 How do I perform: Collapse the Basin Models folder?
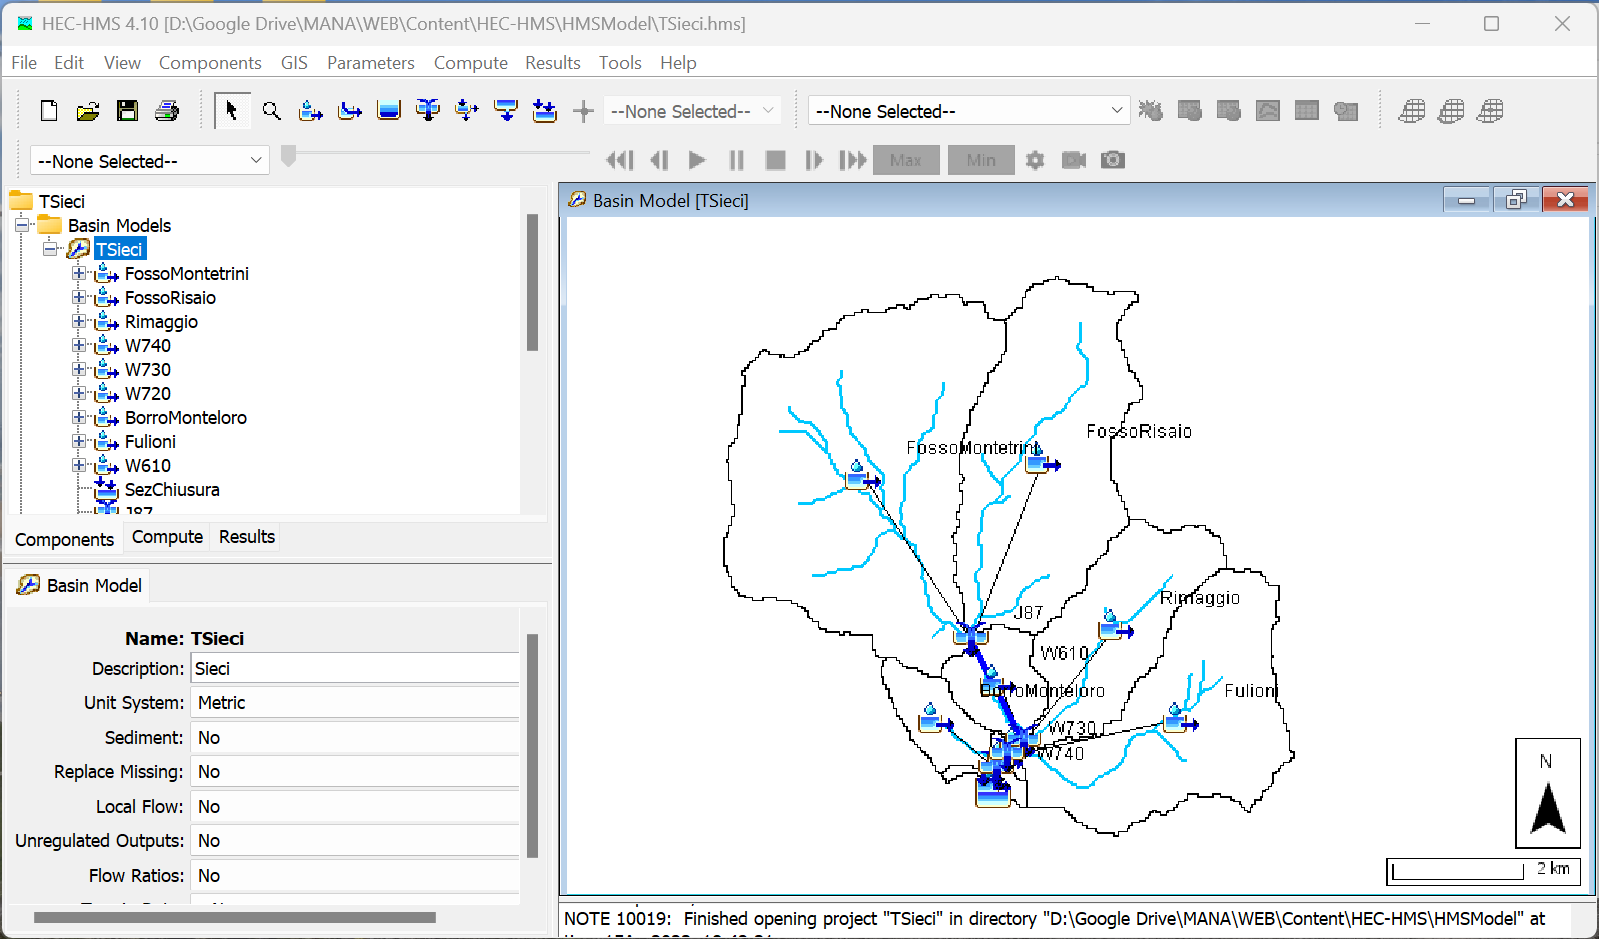pos(22,225)
